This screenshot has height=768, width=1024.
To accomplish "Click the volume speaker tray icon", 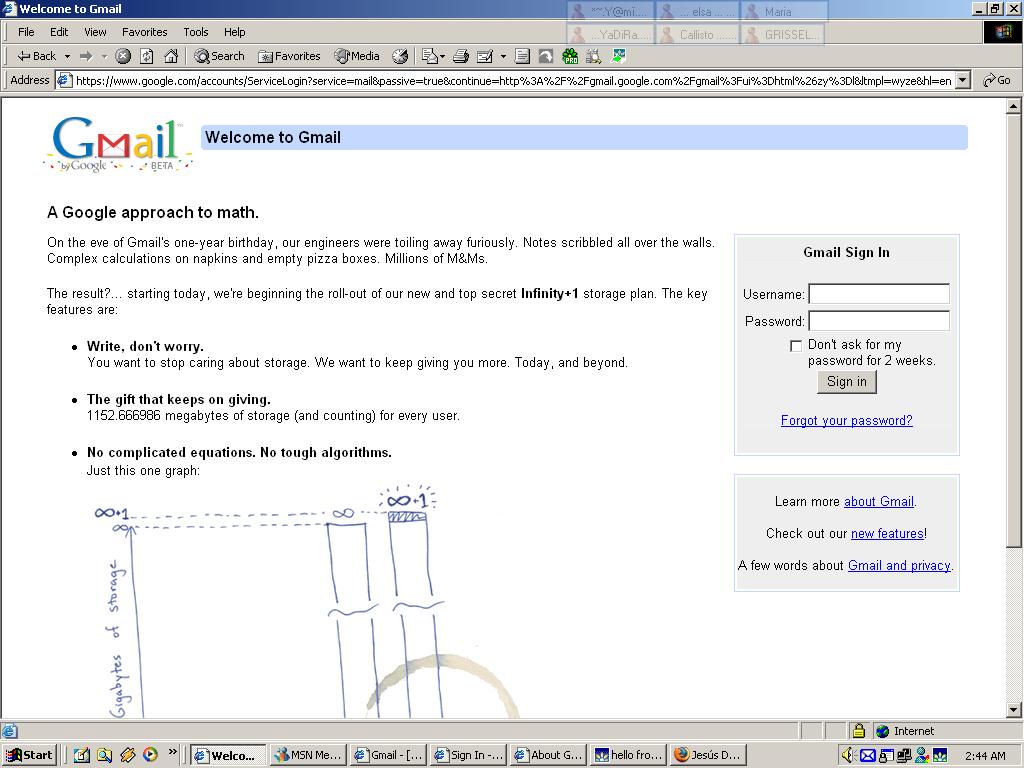I will click(848, 756).
